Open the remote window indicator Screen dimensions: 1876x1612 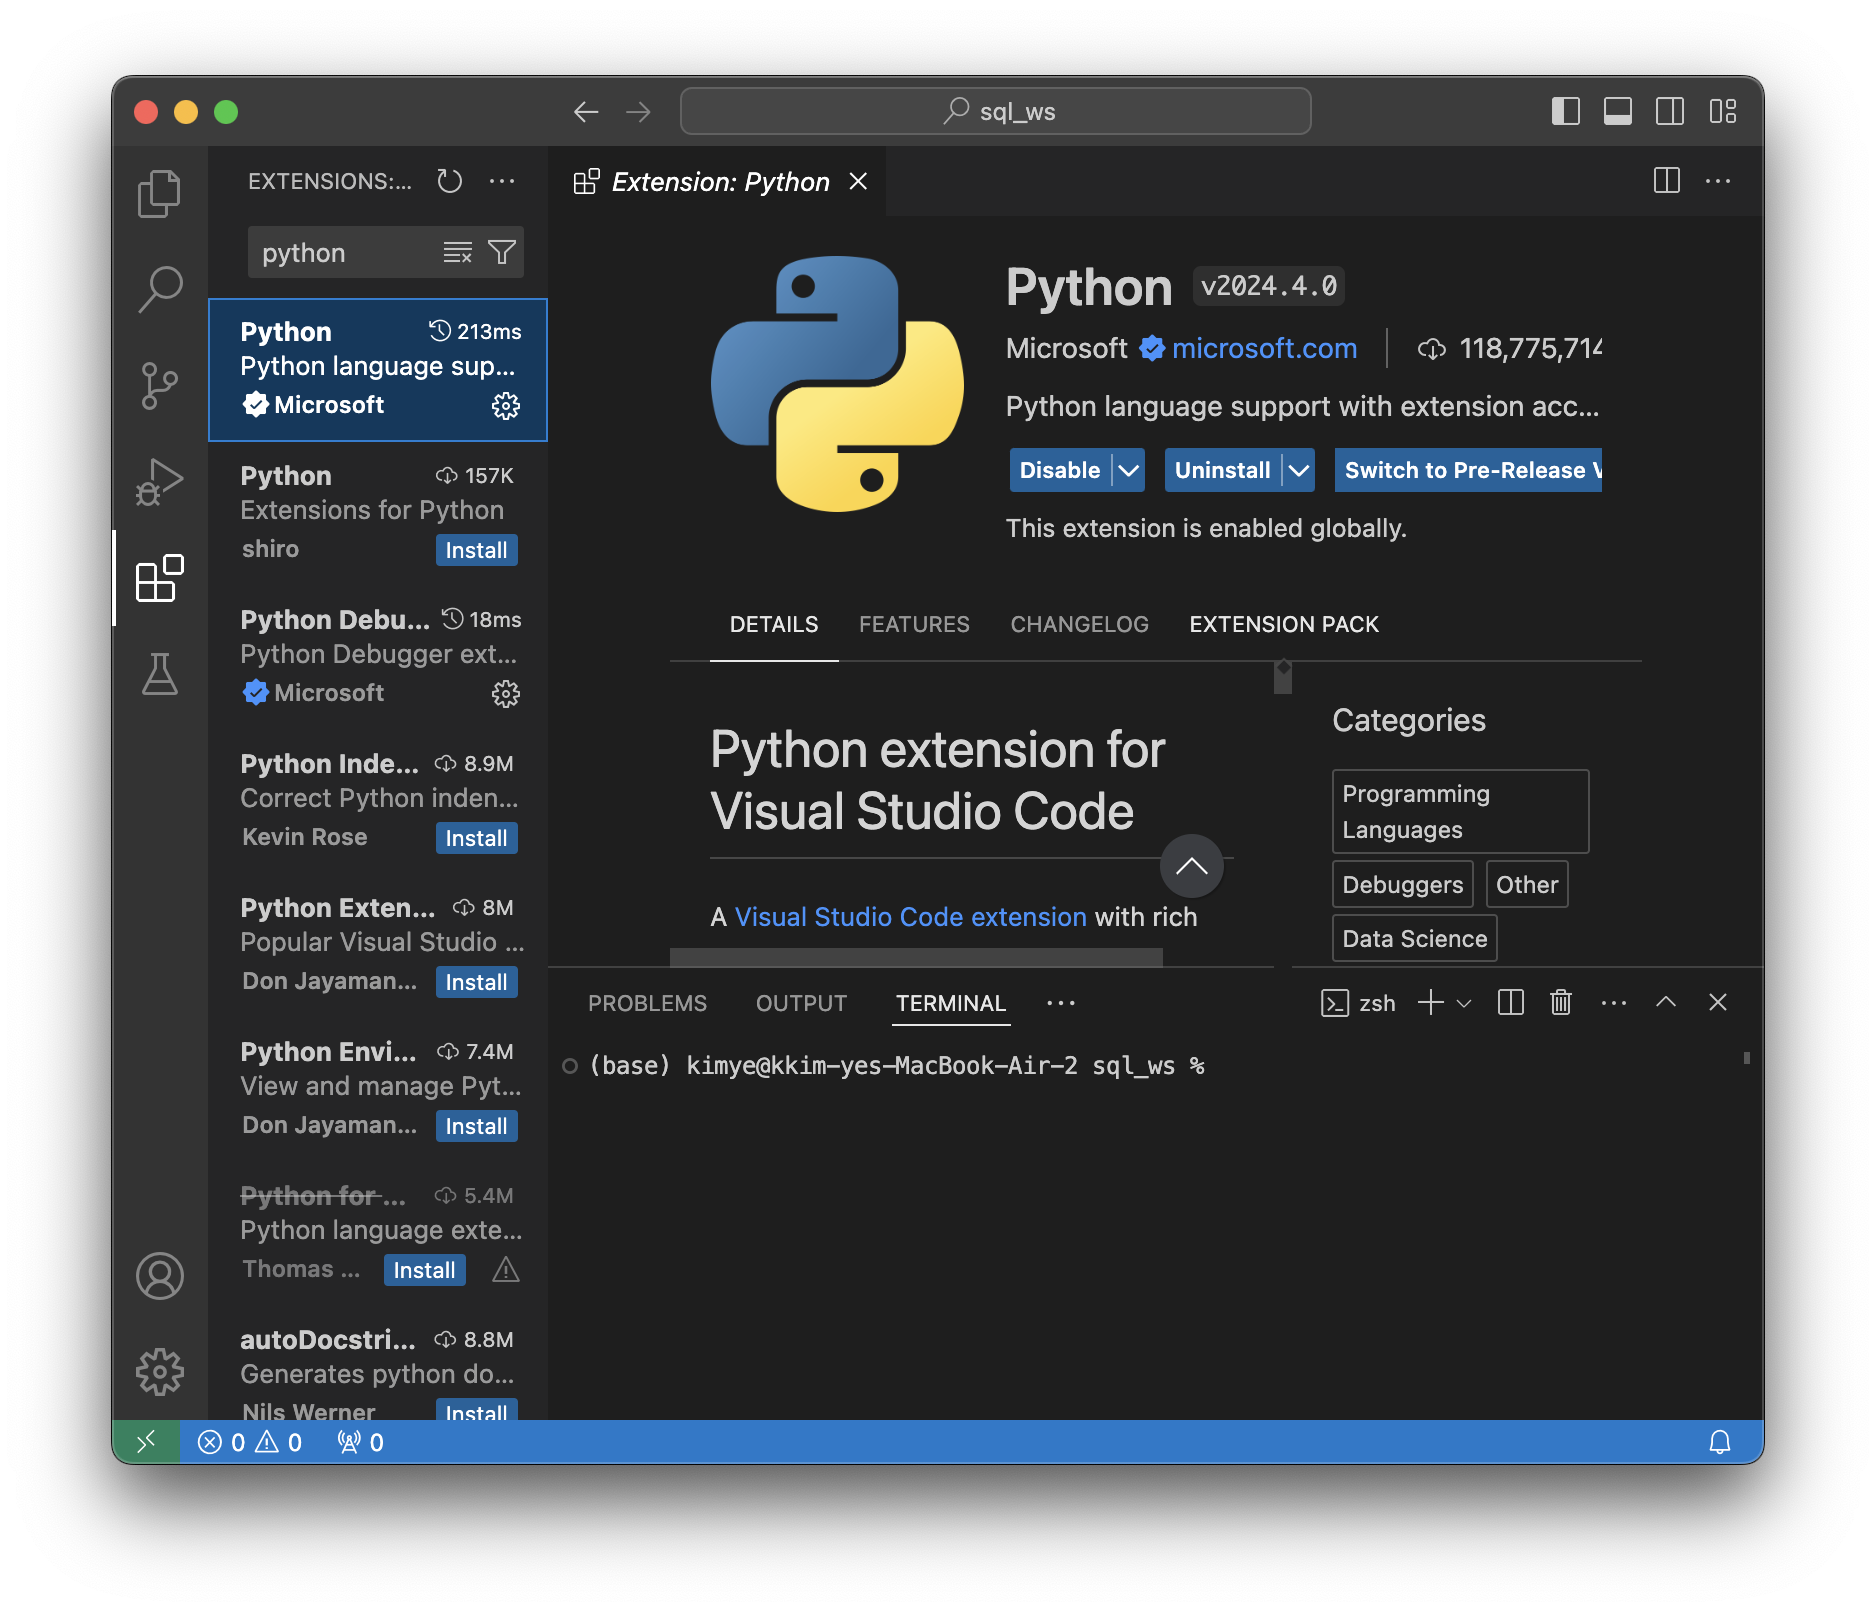(x=146, y=1441)
